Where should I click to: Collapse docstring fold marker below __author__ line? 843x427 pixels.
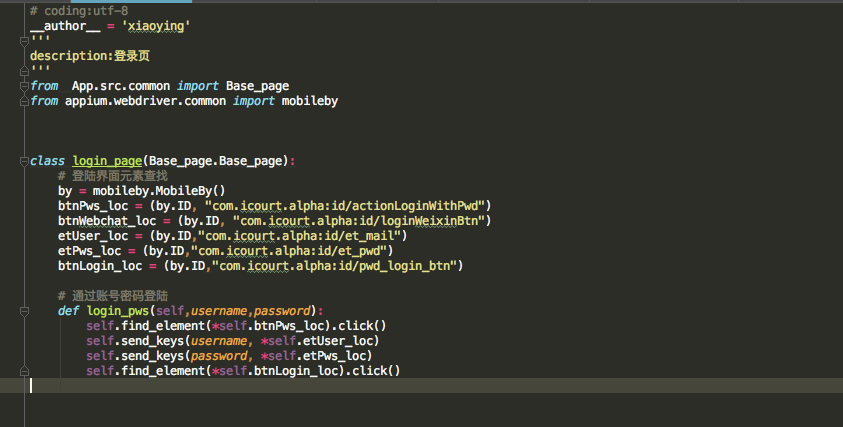[24, 41]
